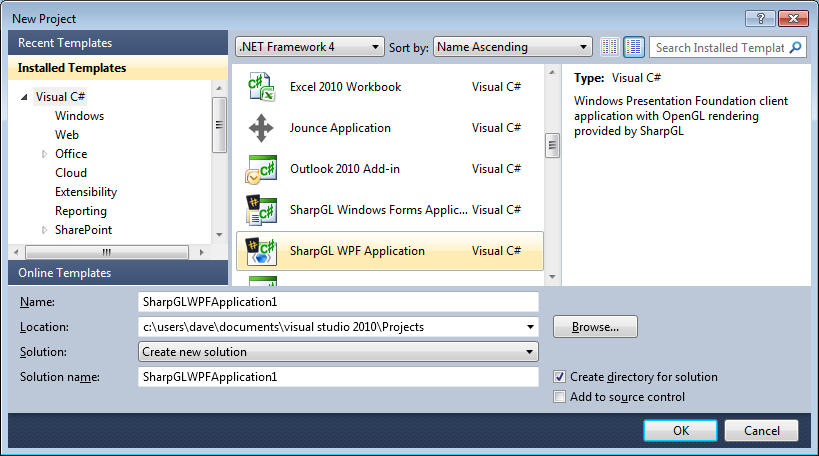Click template list scroll up arrow
Image resolution: width=819 pixels, height=456 pixels.
(x=552, y=72)
